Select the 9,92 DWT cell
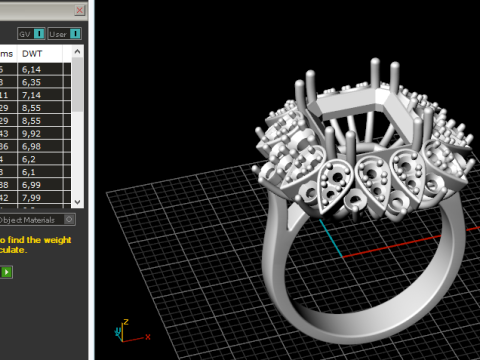 40,133
